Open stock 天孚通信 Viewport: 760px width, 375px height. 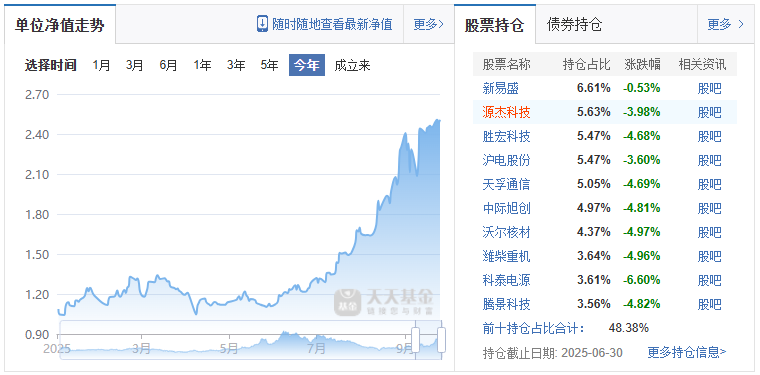click(507, 184)
